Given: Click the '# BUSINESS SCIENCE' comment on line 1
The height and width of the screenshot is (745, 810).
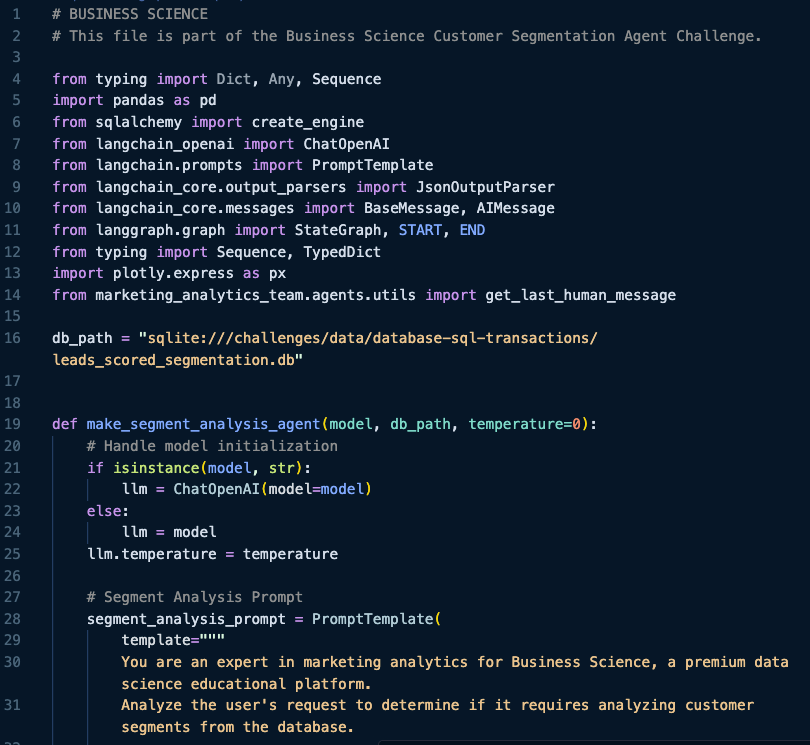Looking at the screenshot, I should pyautogui.click(x=130, y=14).
